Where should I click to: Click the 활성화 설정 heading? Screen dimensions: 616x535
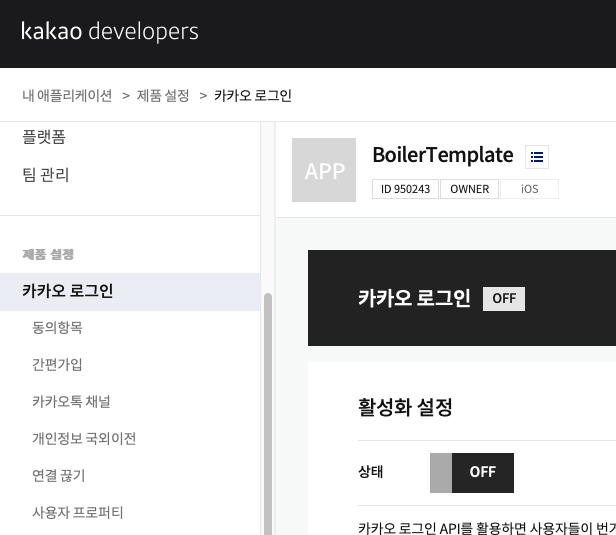pyautogui.click(x=405, y=407)
